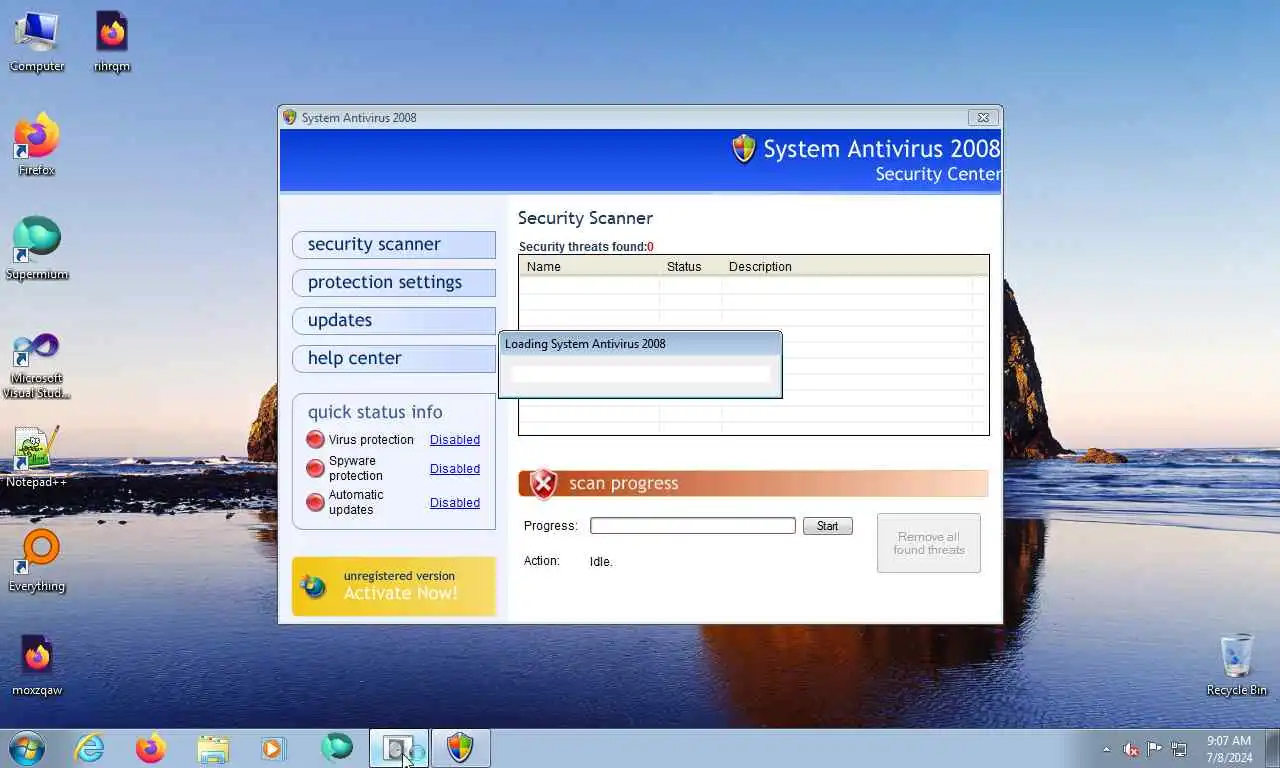Open the rihrqm desktop file
Image resolution: width=1280 pixels, height=768 pixels.
point(112,42)
